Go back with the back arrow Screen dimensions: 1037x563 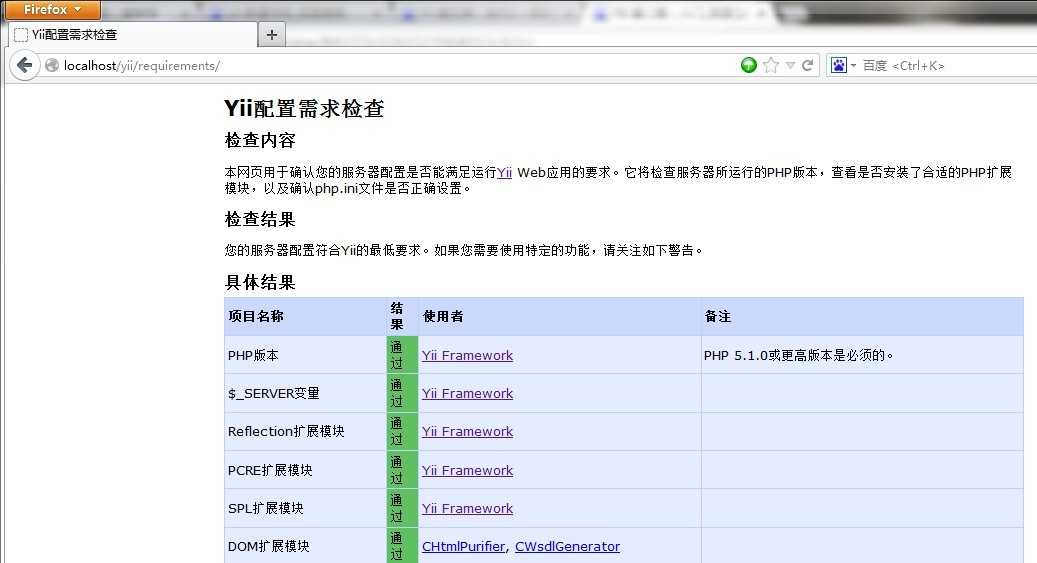[24, 65]
